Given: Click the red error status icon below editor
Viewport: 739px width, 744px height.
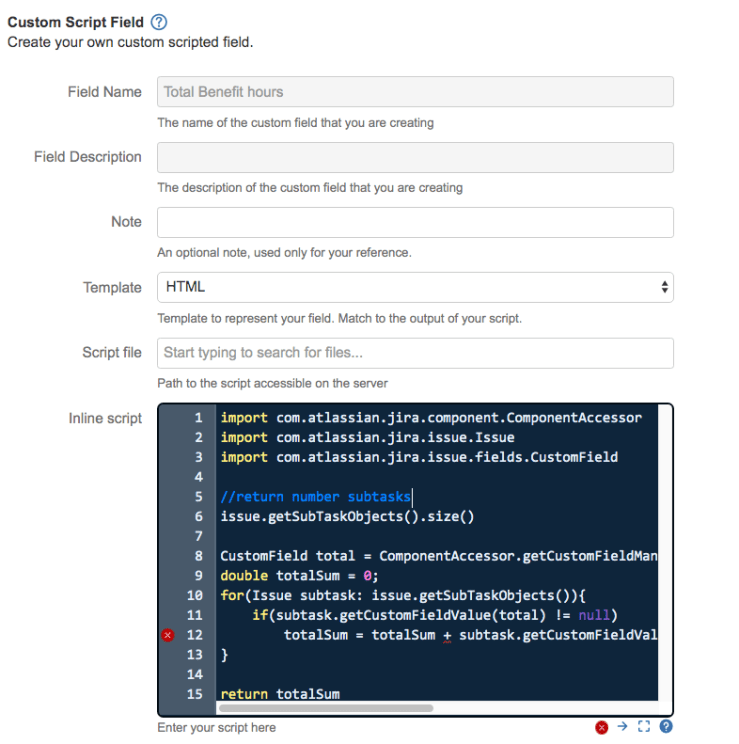Looking at the screenshot, I should click(602, 727).
